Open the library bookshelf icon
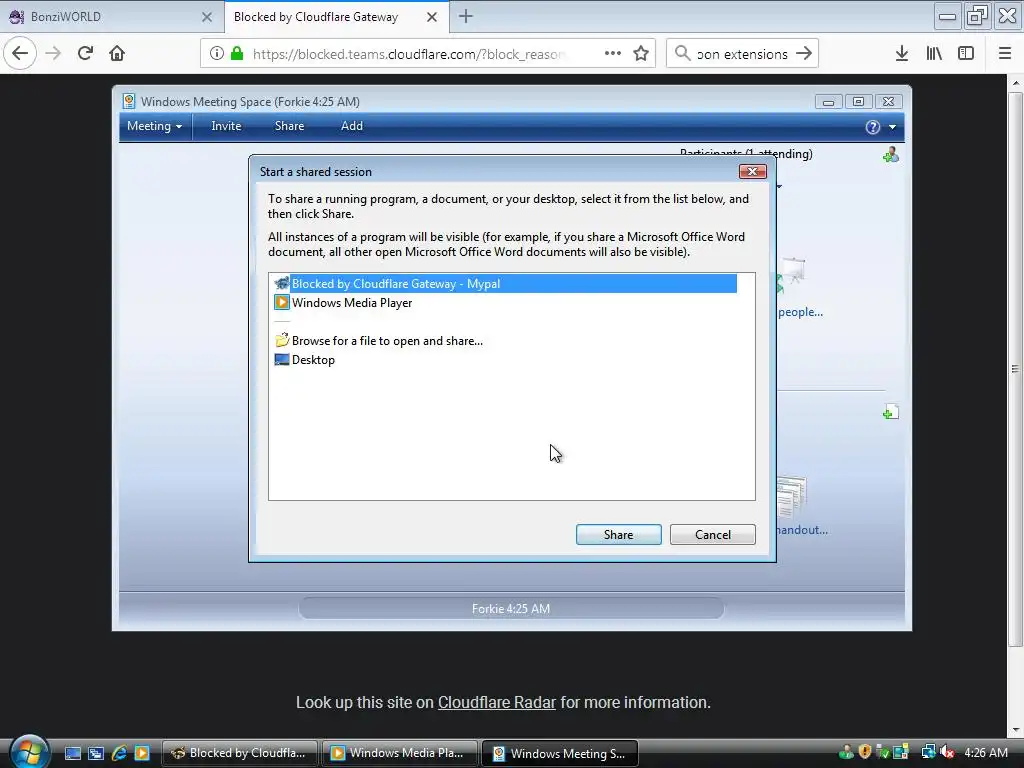 click(x=934, y=54)
